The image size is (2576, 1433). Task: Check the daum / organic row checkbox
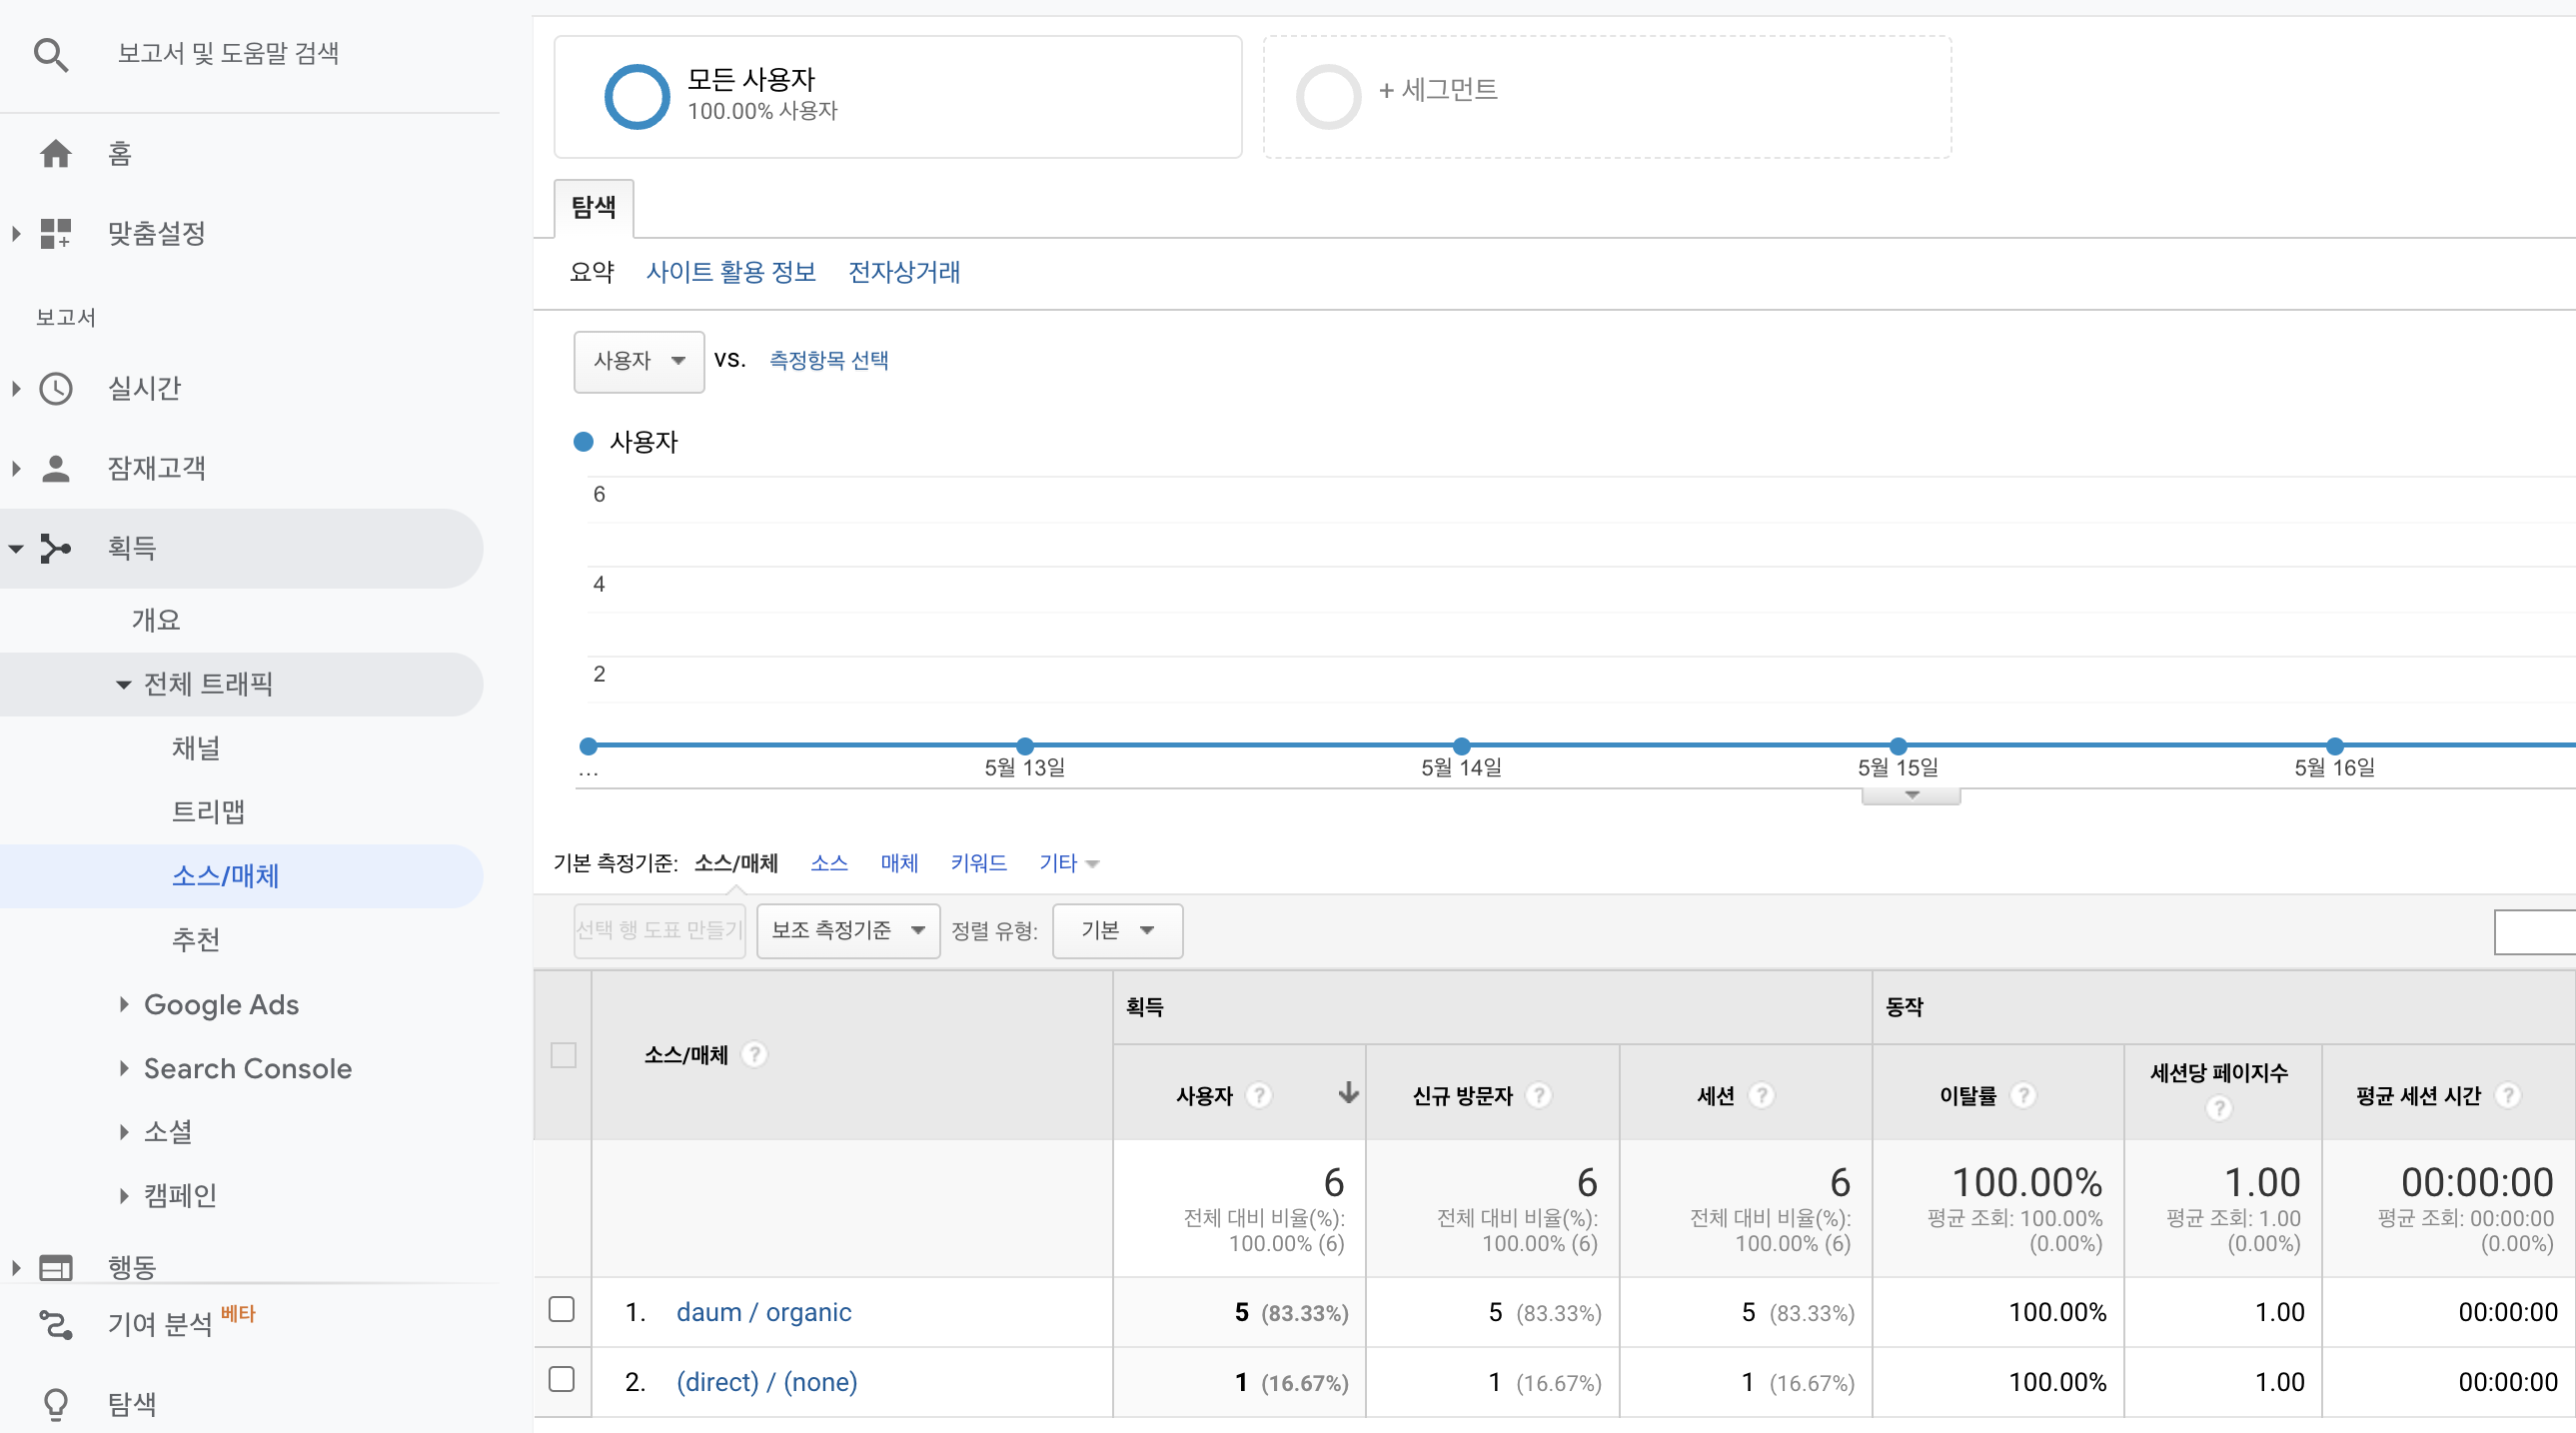(x=562, y=1311)
